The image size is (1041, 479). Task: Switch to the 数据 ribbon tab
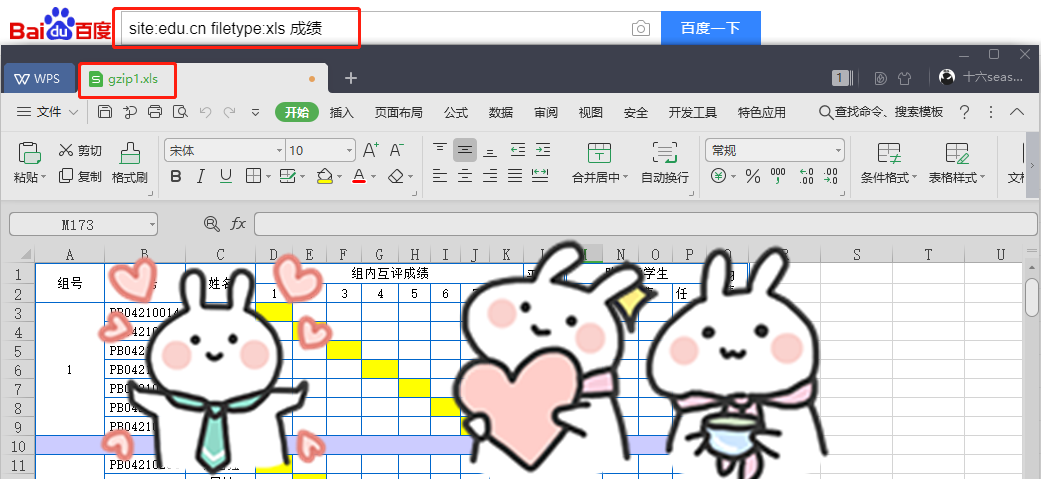click(501, 112)
